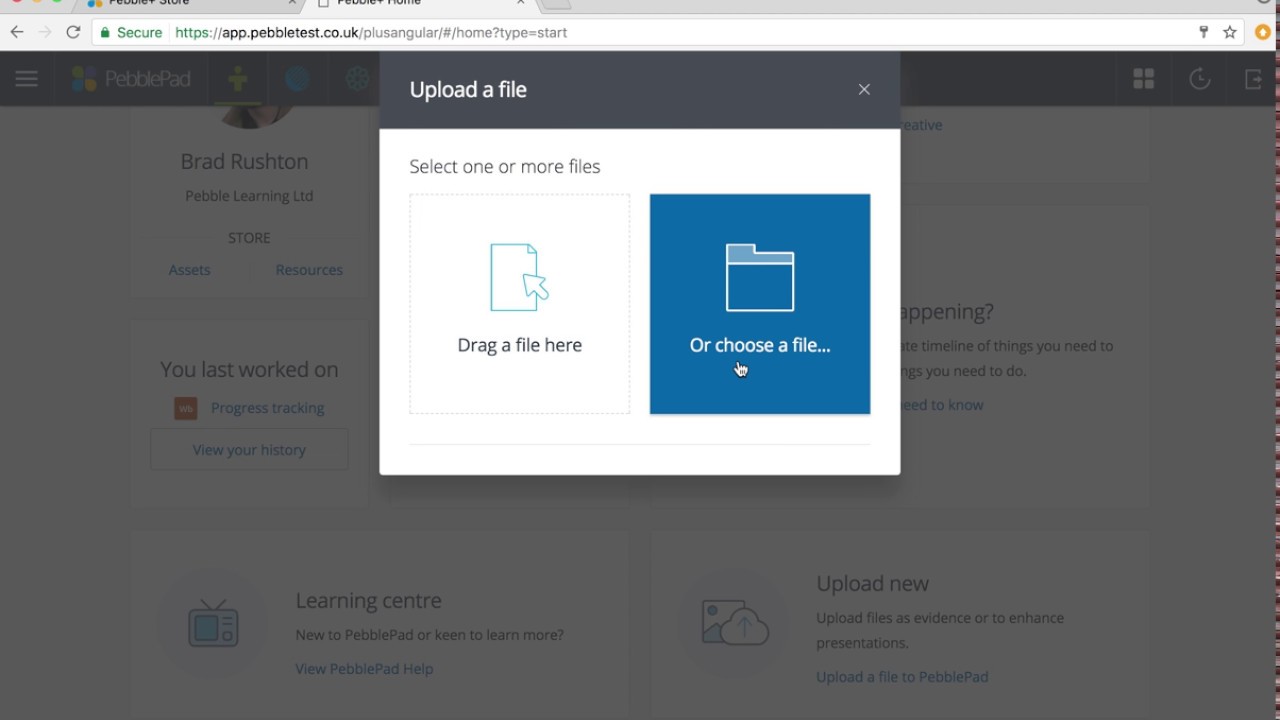Go back with browser back arrow

17,32
